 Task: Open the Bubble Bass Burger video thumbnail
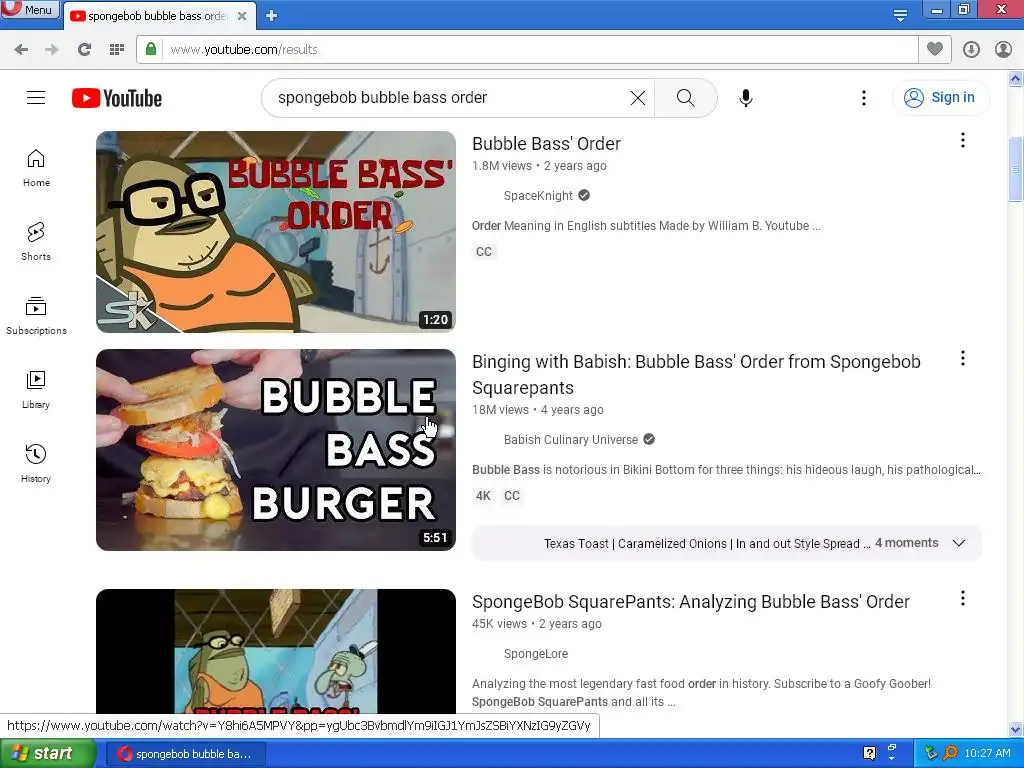coord(276,450)
